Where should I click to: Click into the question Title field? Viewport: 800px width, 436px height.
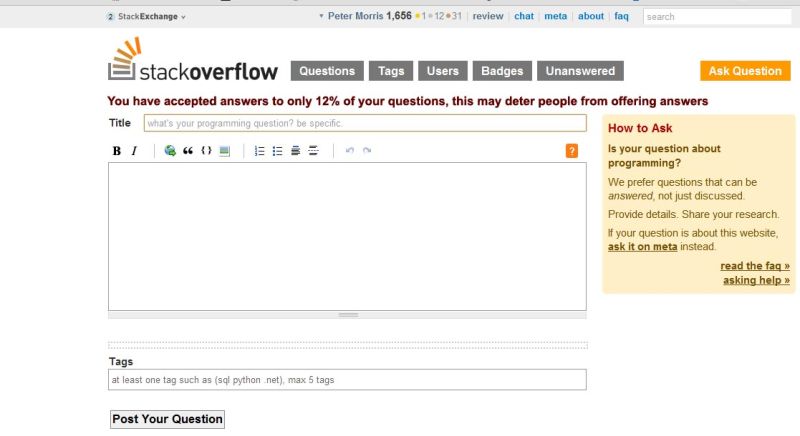(x=365, y=123)
